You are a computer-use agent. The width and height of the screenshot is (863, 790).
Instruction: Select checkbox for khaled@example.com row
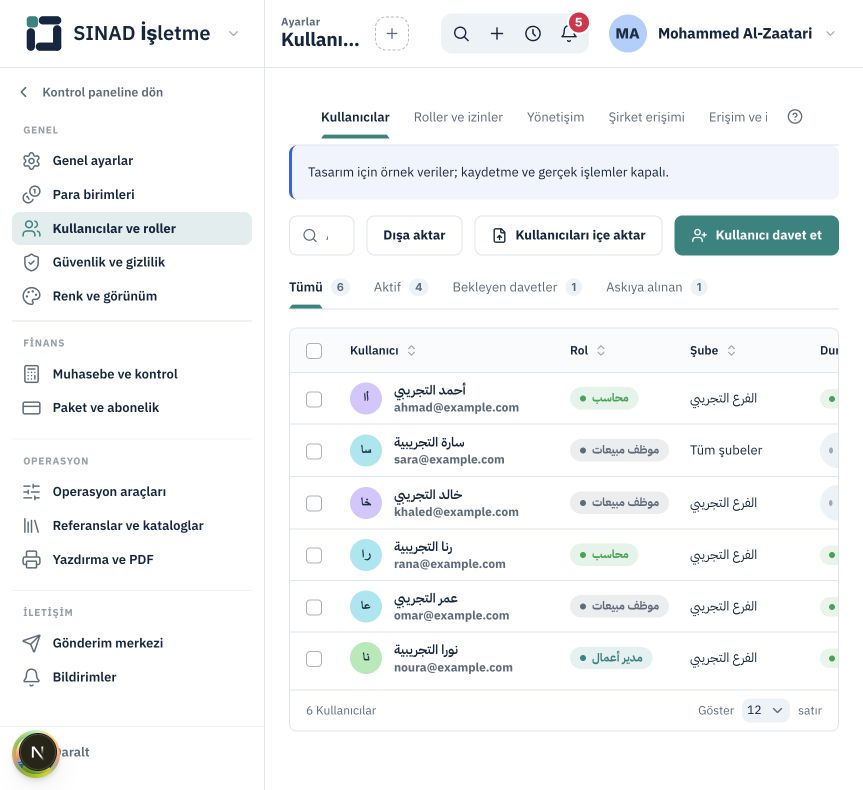[x=314, y=503]
